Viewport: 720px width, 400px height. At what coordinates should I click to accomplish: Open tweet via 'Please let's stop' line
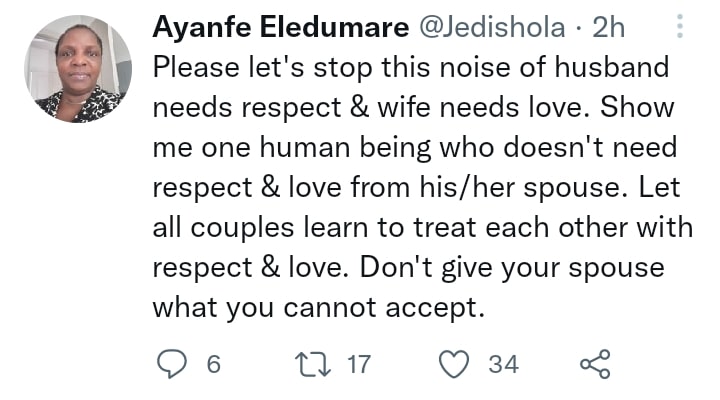[x=411, y=68]
